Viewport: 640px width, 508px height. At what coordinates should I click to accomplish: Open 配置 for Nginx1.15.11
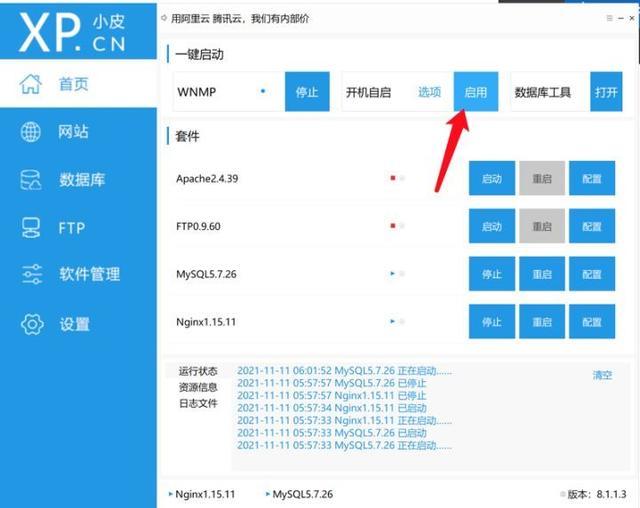592,322
